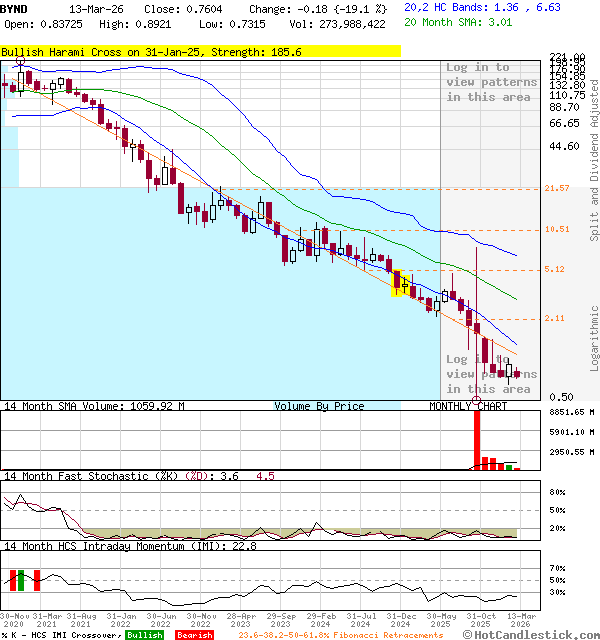600x640 pixels.
Task: Click the 31-Jan 2022 date axis label
Action: pyautogui.click(x=122, y=620)
